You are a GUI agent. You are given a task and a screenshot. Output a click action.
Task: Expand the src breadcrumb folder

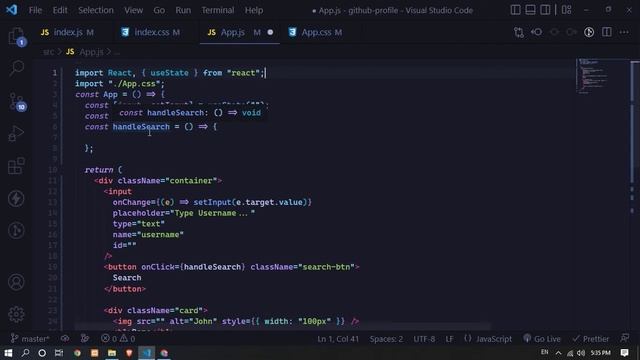tap(49, 52)
